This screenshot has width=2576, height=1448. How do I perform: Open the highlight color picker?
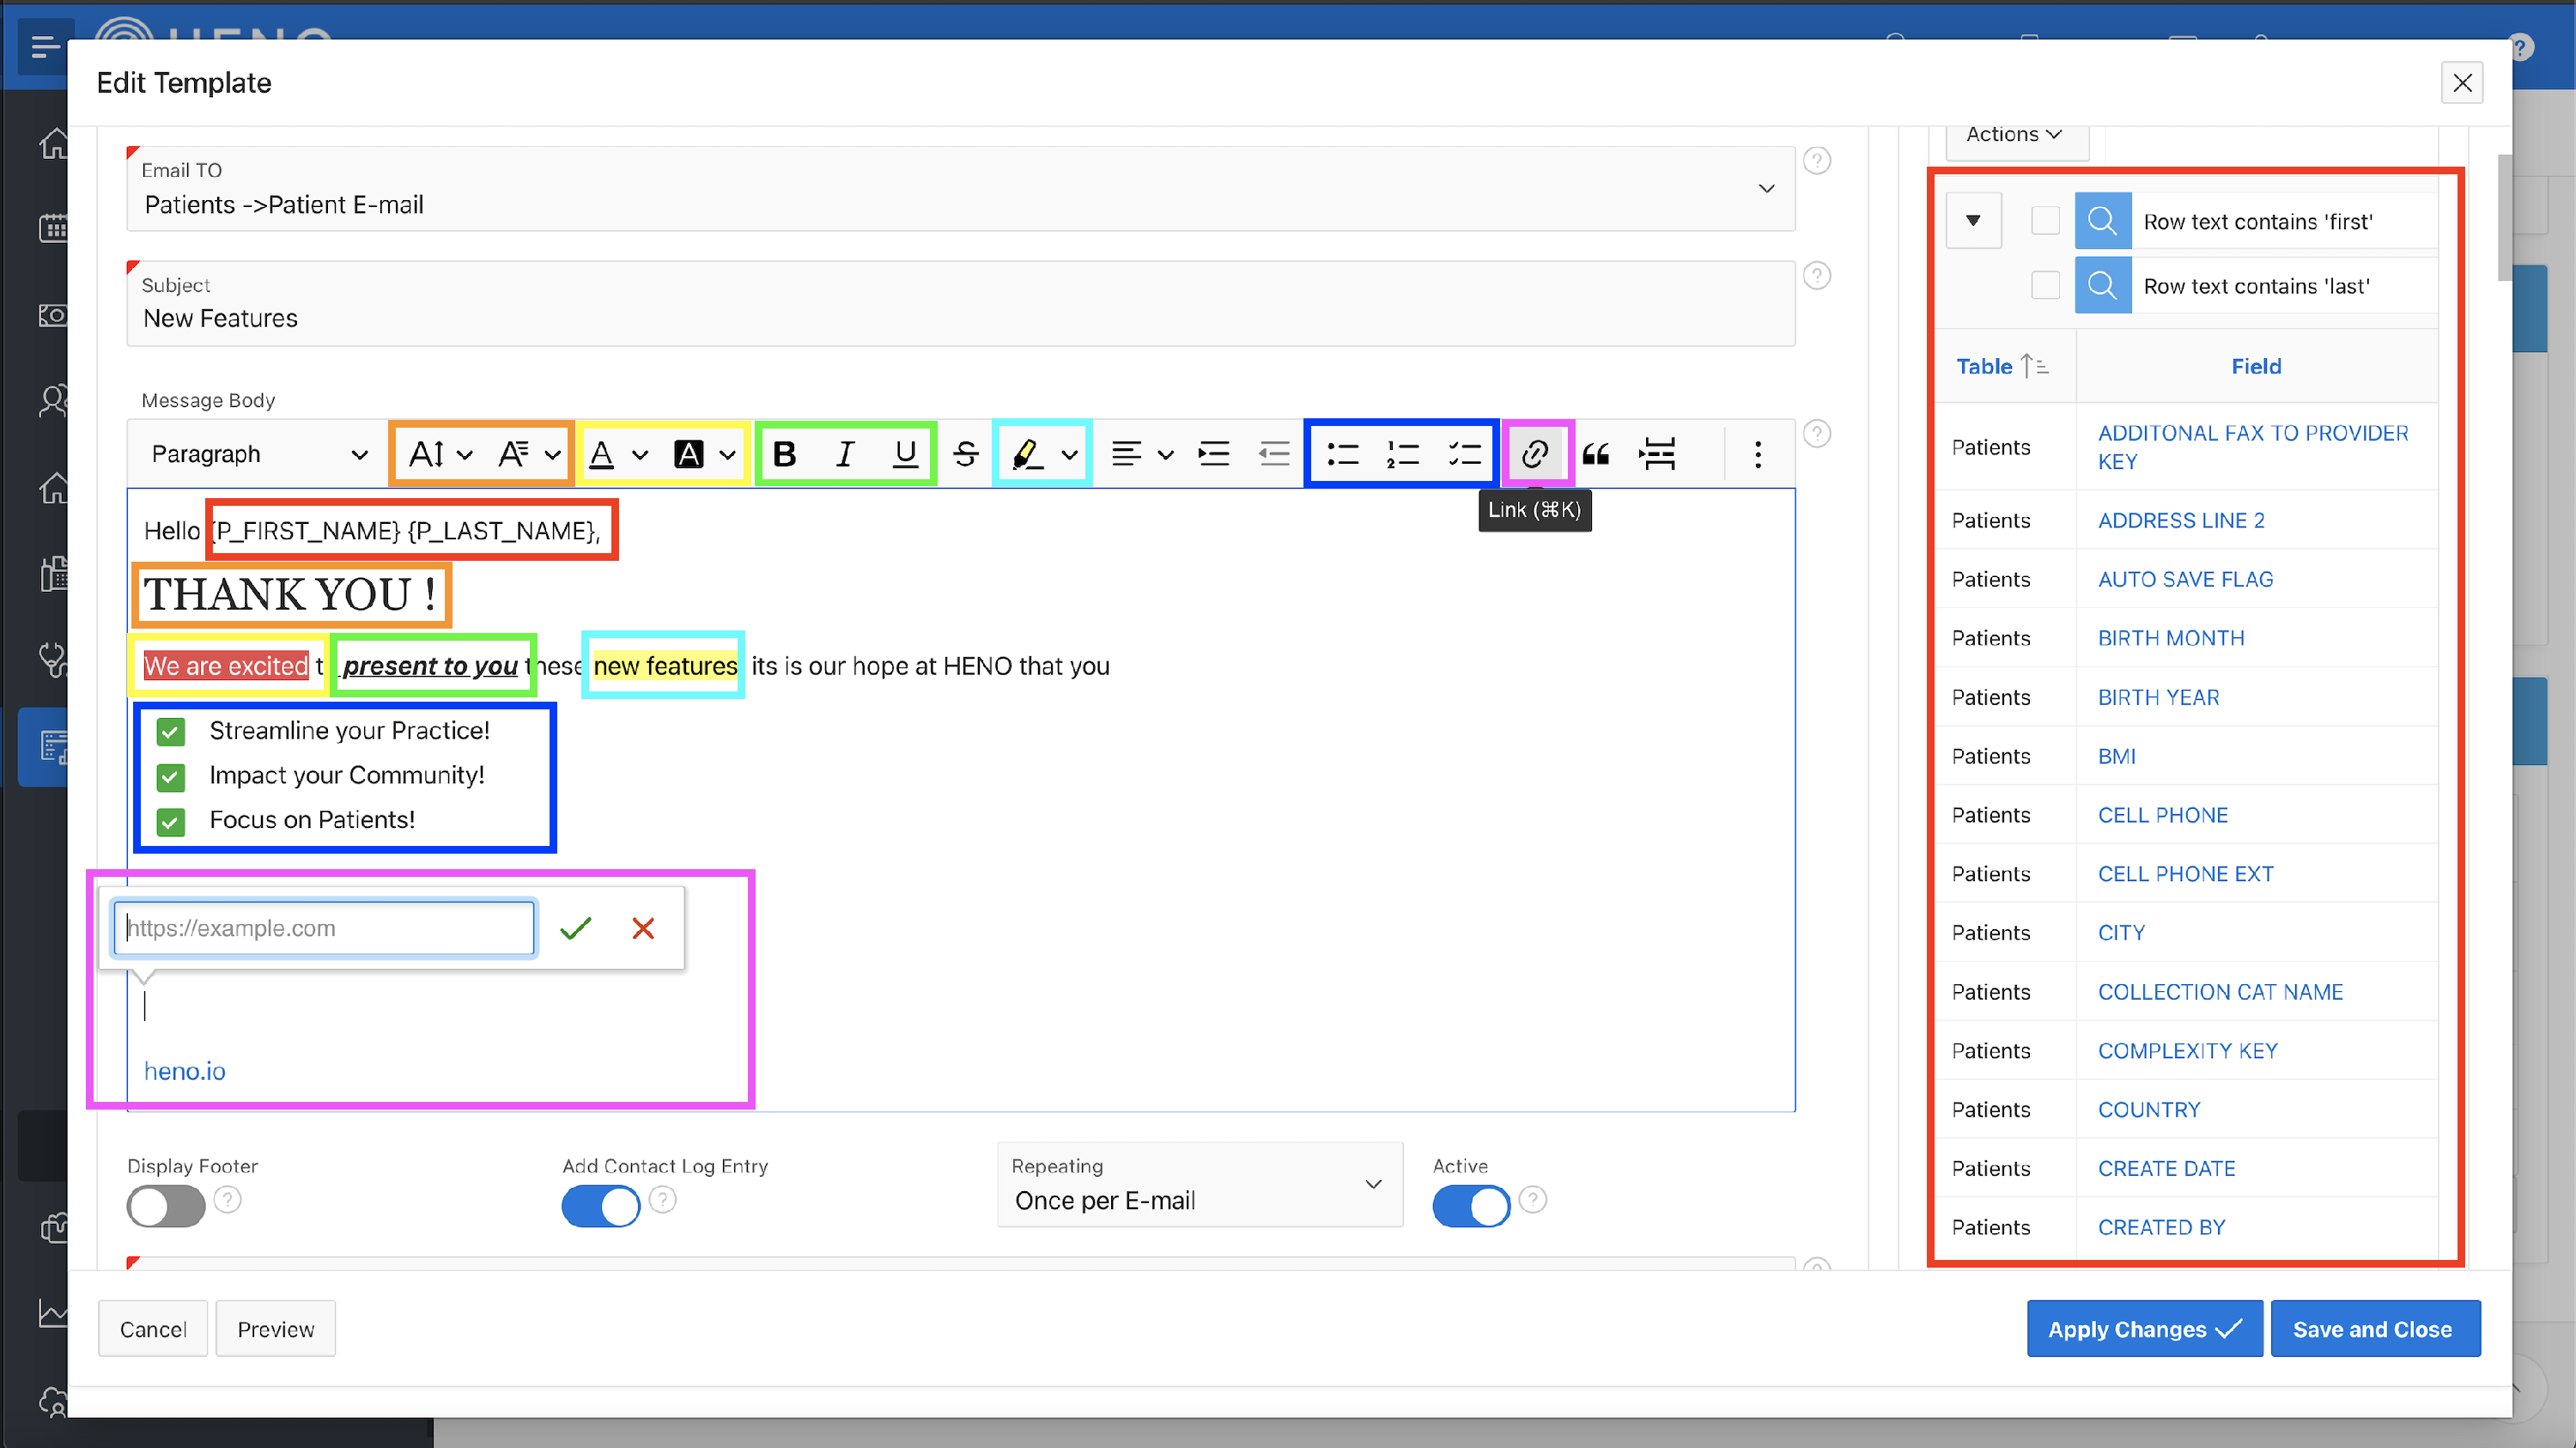(1069, 455)
